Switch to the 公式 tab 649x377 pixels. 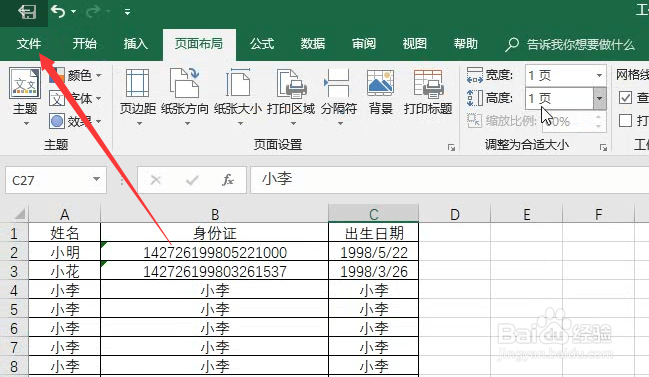click(x=262, y=43)
